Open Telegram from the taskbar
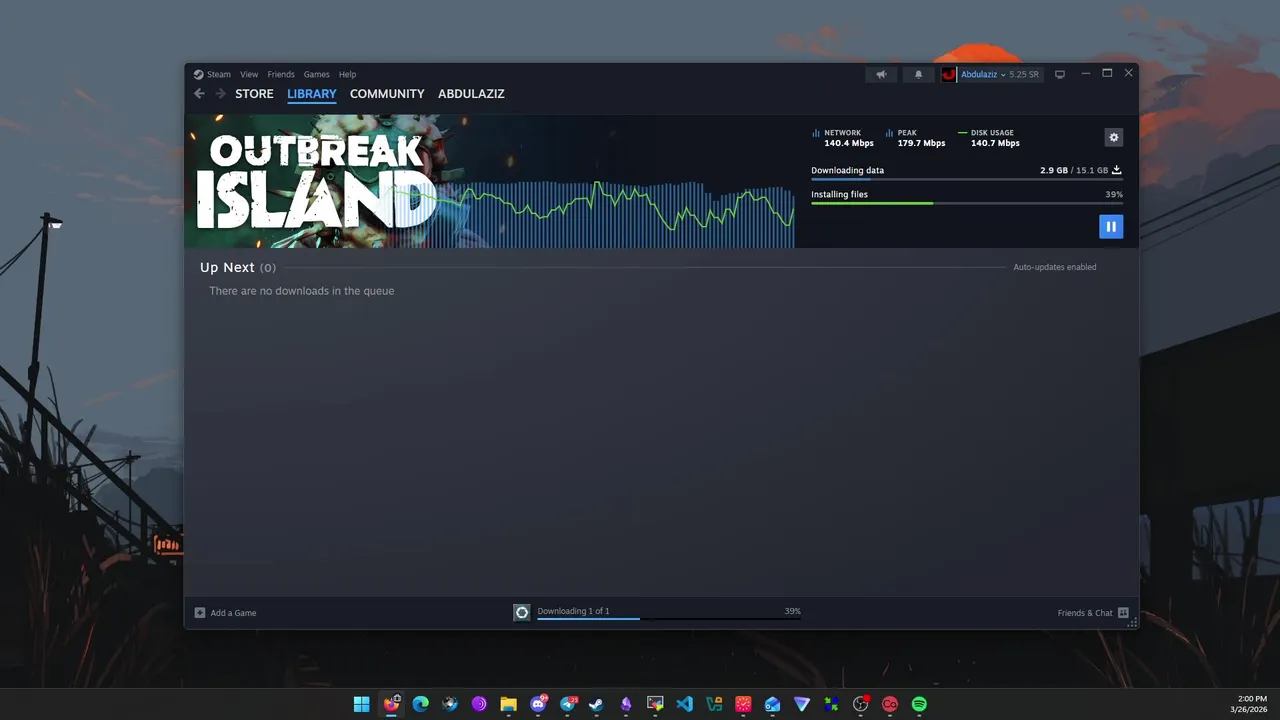 (567, 704)
